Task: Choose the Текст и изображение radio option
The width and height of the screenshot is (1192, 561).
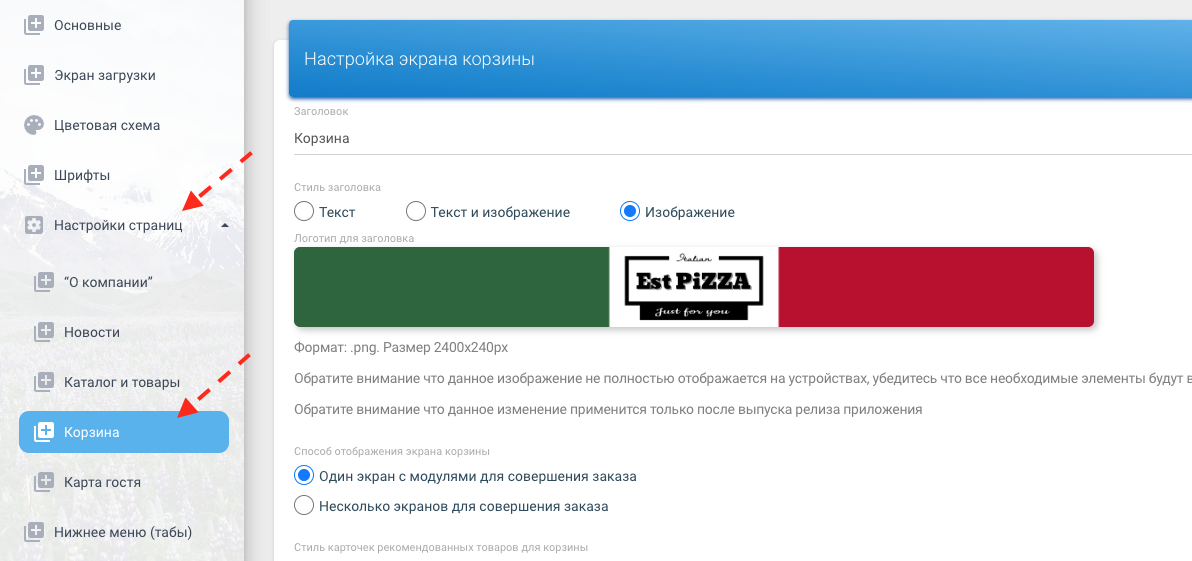Action: point(416,212)
